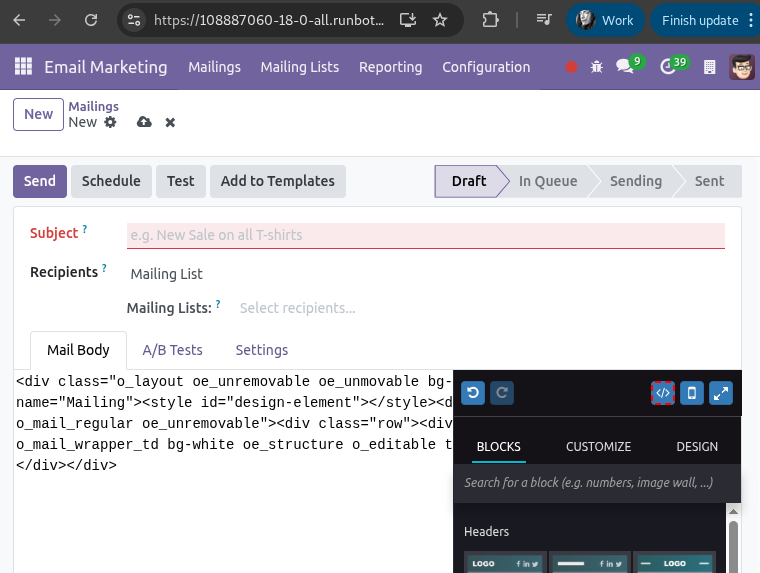Click the install app icon in address bar

tap(408, 20)
